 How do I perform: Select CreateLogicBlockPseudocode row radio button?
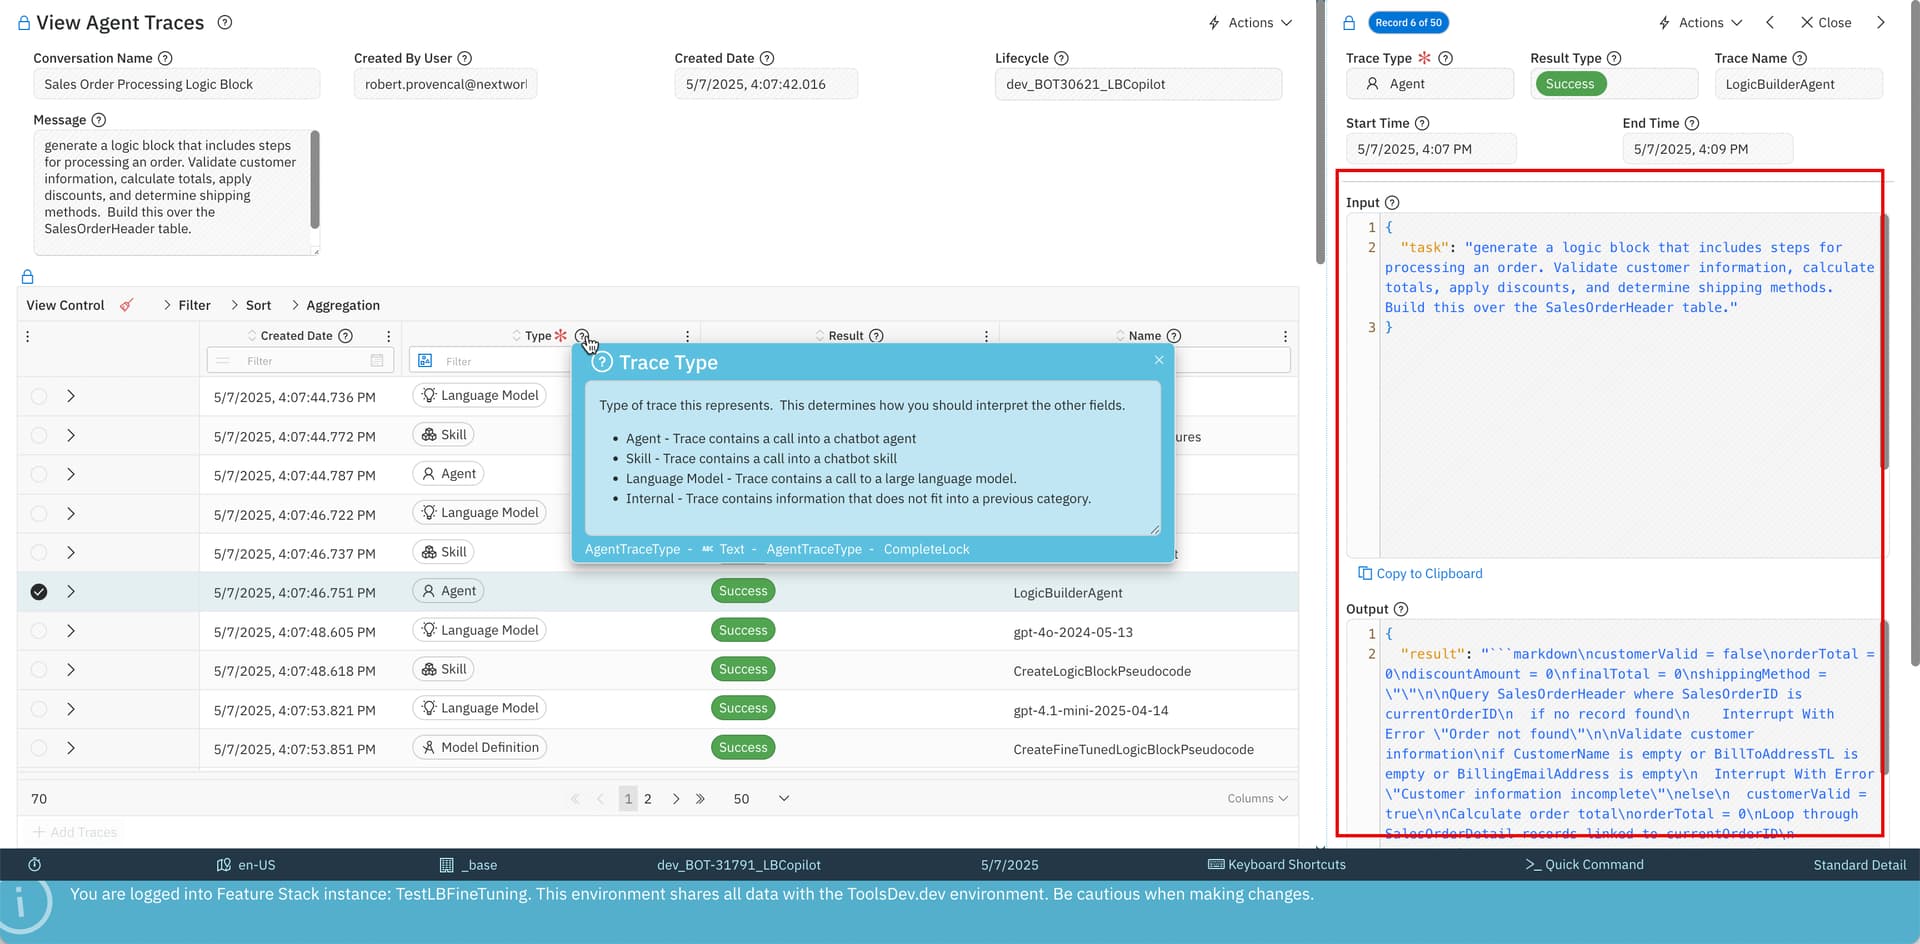pyautogui.click(x=39, y=670)
